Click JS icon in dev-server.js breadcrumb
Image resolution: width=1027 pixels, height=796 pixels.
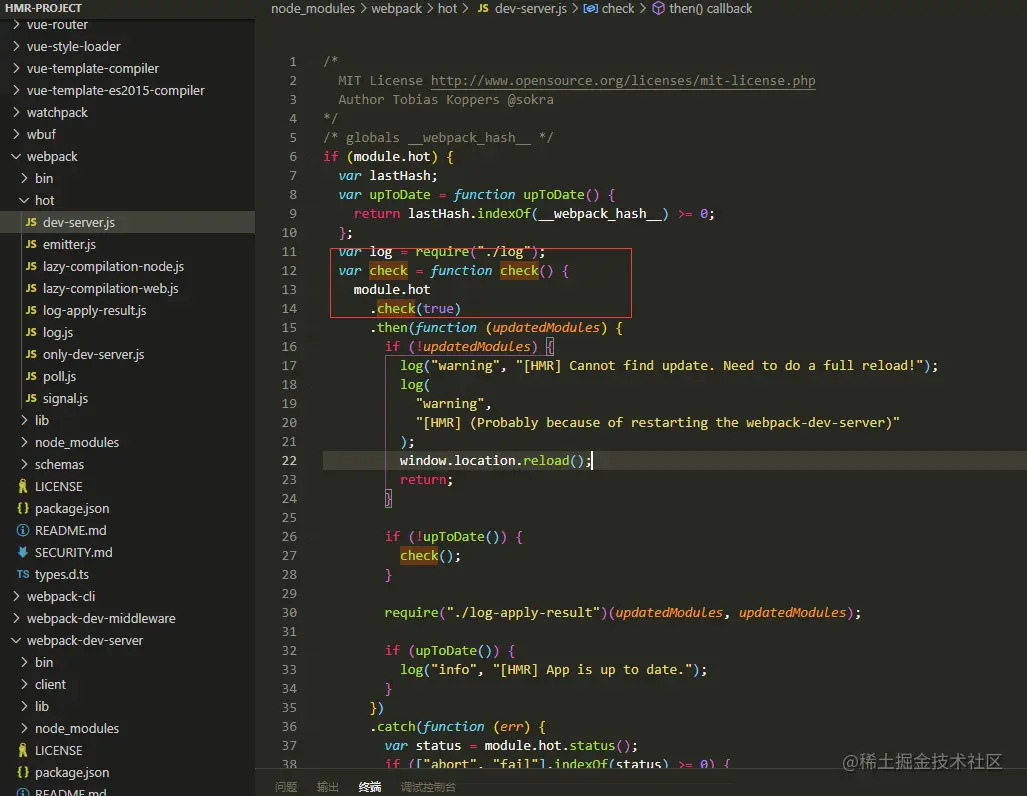pyautogui.click(x=483, y=9)
